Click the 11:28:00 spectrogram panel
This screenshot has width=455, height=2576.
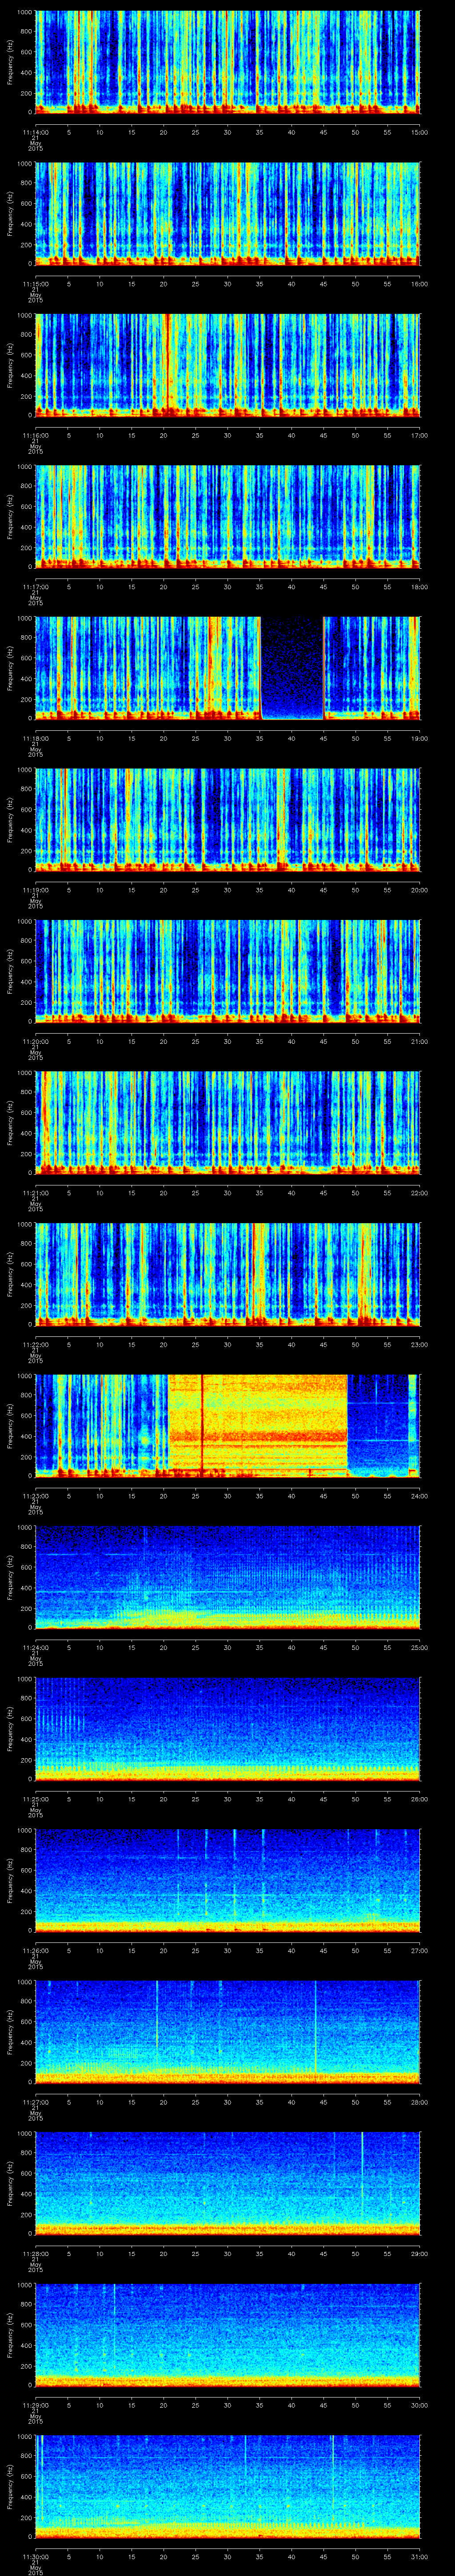[227, 2183]
